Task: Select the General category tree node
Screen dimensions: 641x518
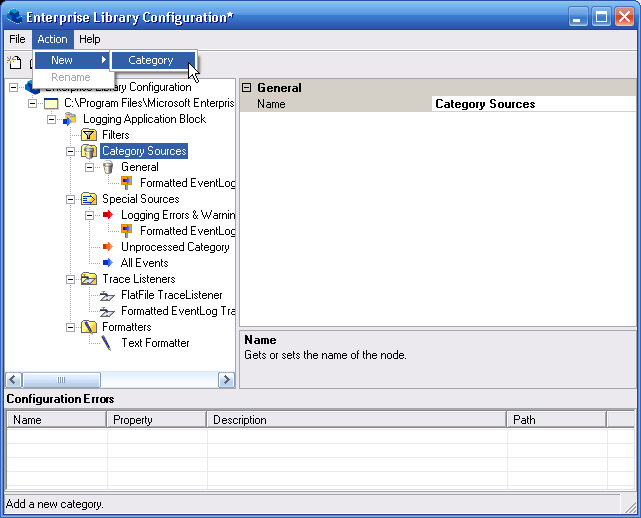Action: [x=139, y=167]
